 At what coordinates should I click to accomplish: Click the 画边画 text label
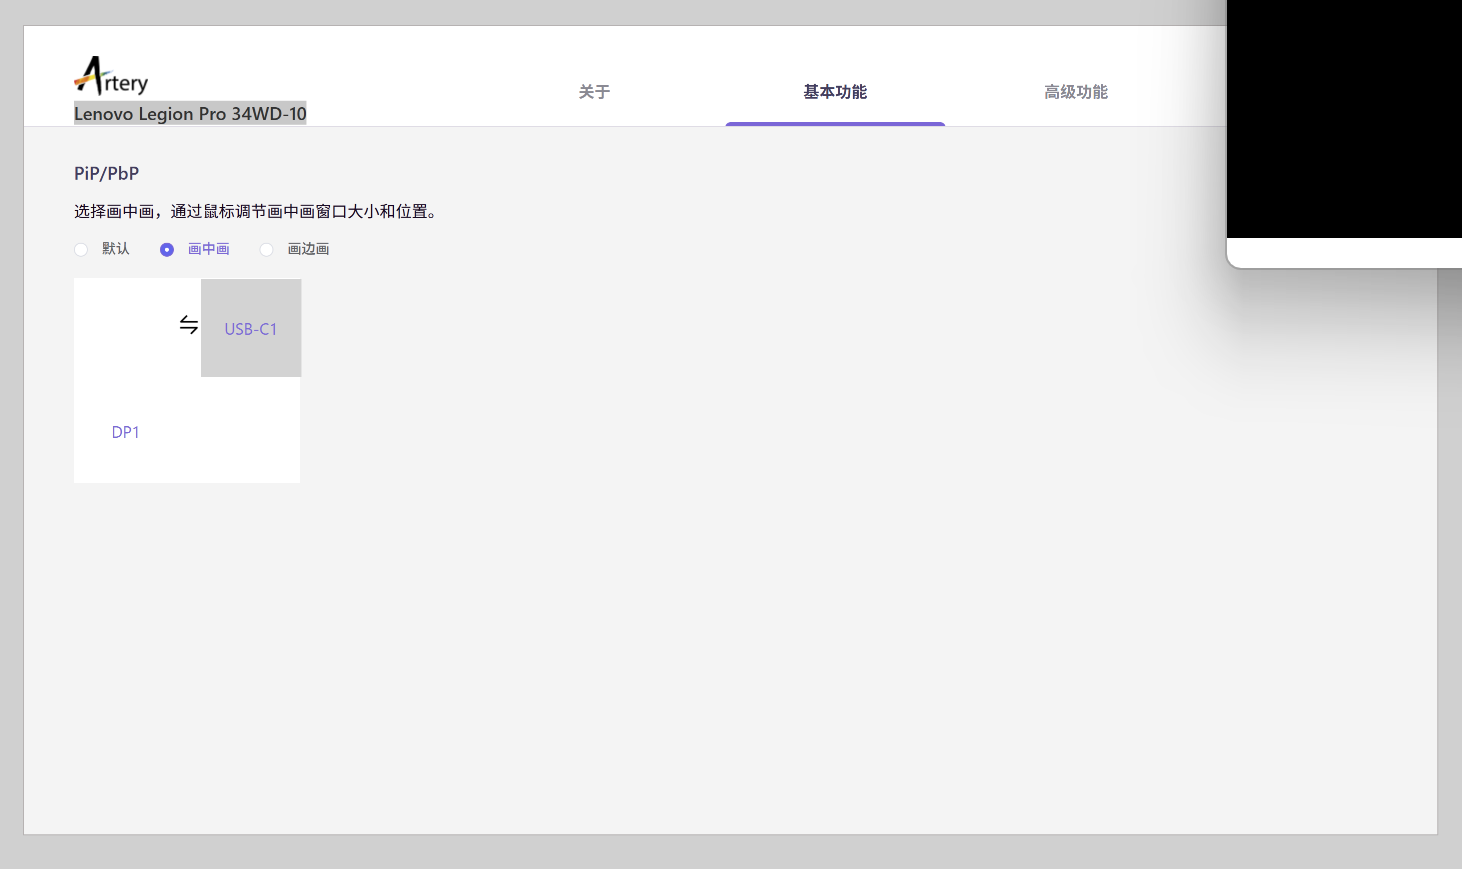click(x=308, y=249)
